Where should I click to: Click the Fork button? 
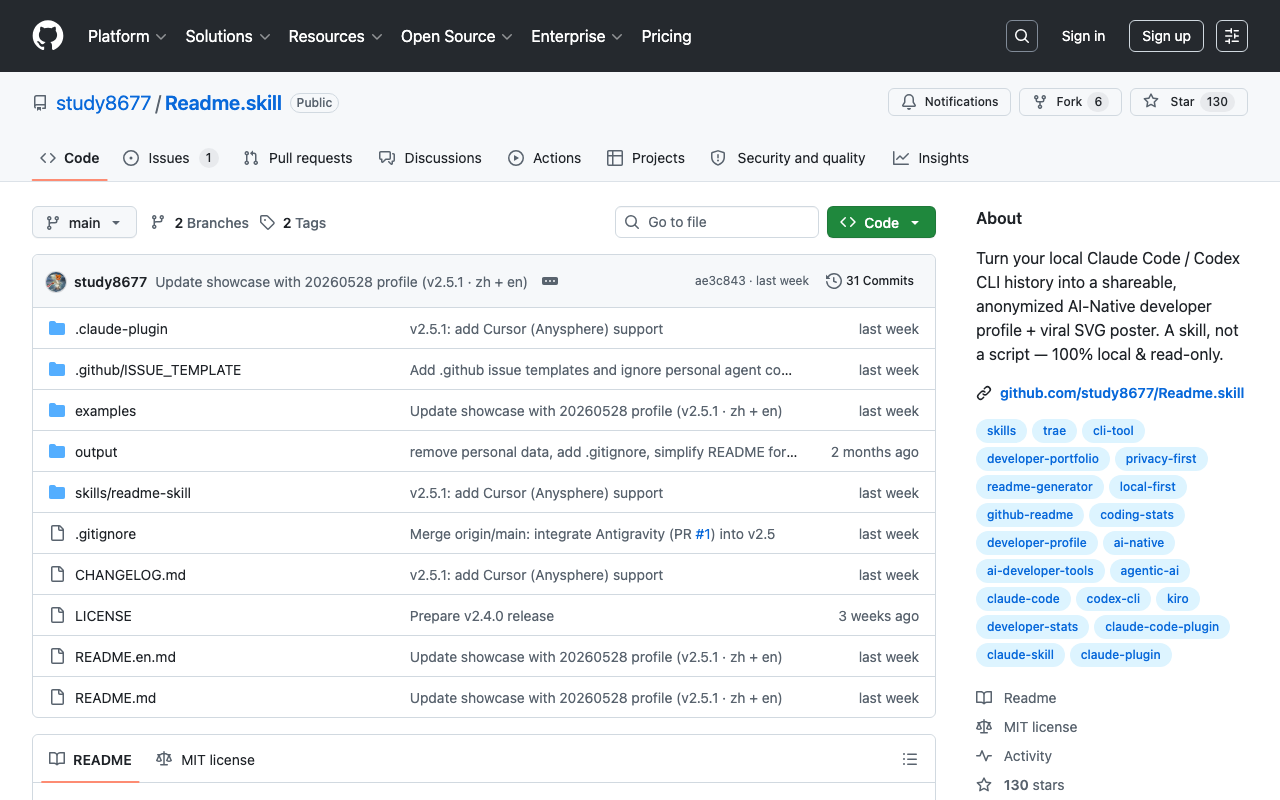click(1070, 102)
